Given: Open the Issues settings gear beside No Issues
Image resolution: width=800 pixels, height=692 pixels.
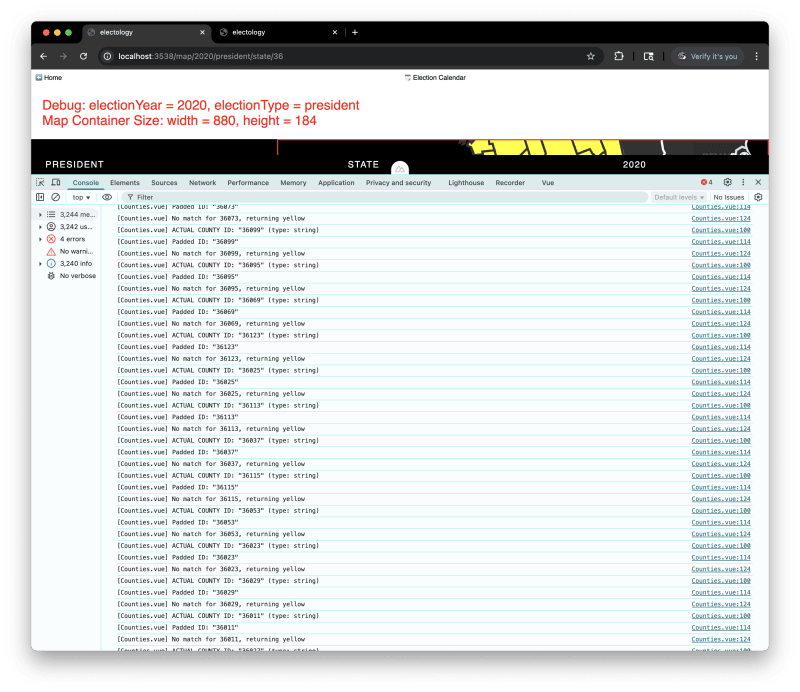Looking at the screenshot, I should 758,197.
